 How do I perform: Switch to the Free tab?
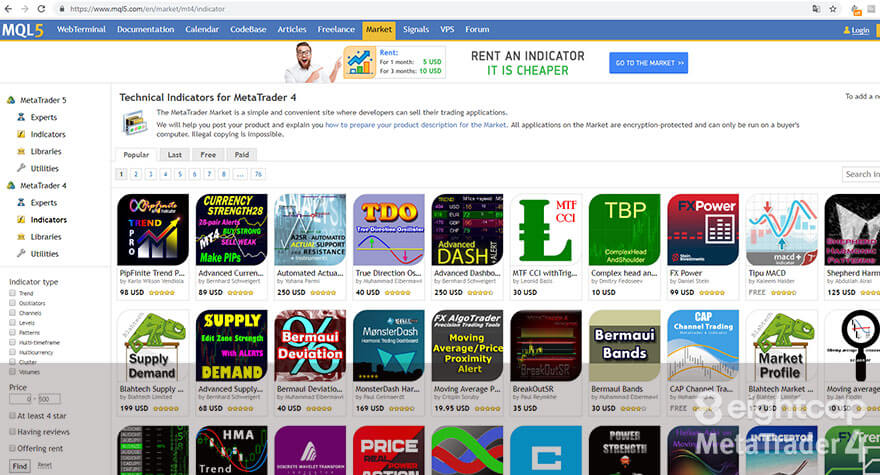tap(208, 154)
